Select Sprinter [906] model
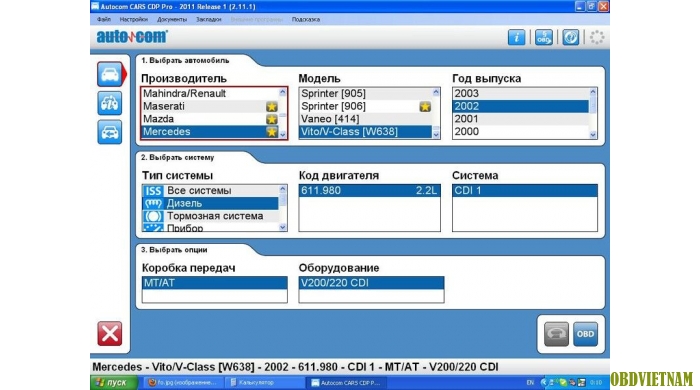This screenshot has width=700, height=390. [366, 106]
